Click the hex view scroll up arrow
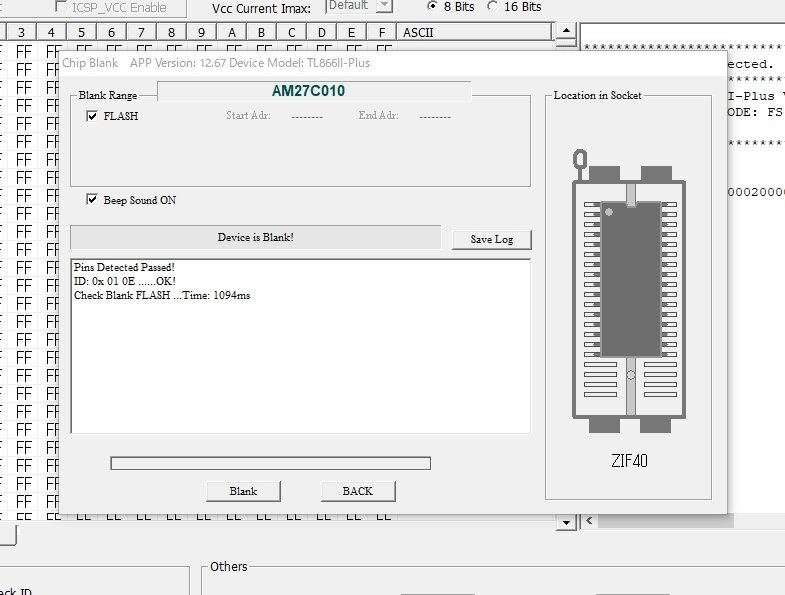785x595 pixels. (567, 32)
